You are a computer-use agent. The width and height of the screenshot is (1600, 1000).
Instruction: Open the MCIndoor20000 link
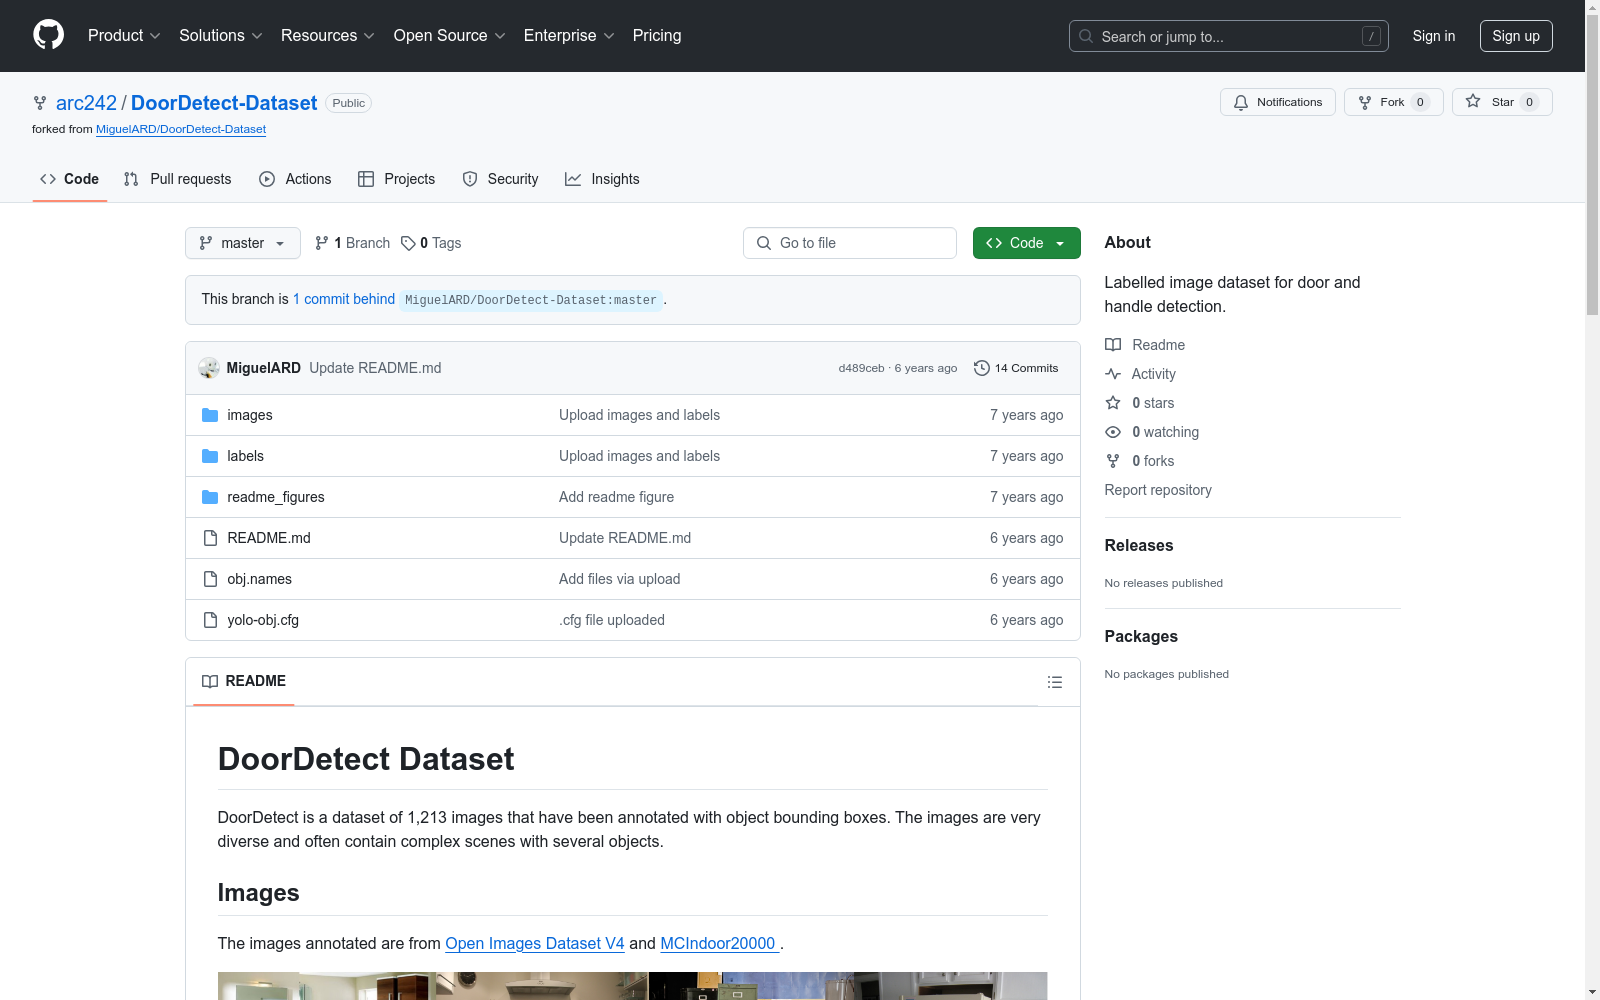click(x=719, y=943)
